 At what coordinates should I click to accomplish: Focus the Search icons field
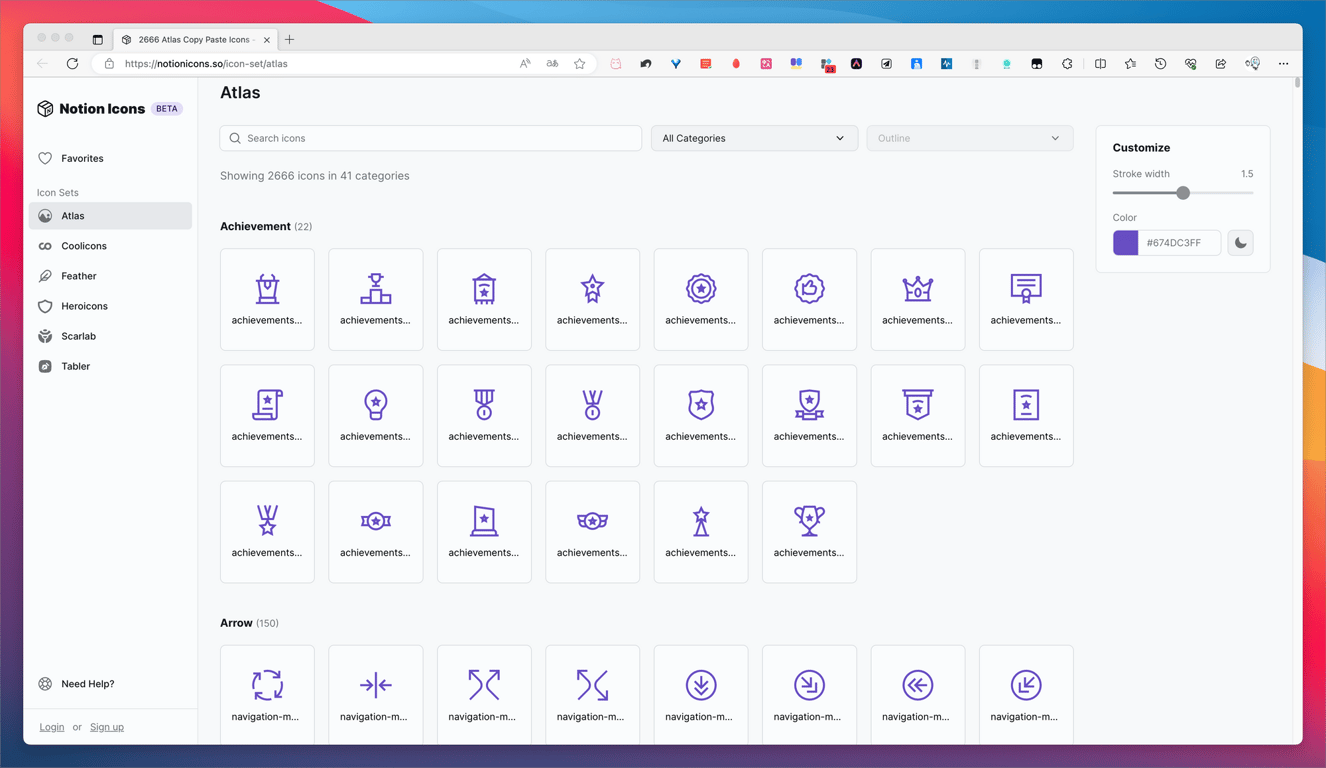(x=431, y=138)
